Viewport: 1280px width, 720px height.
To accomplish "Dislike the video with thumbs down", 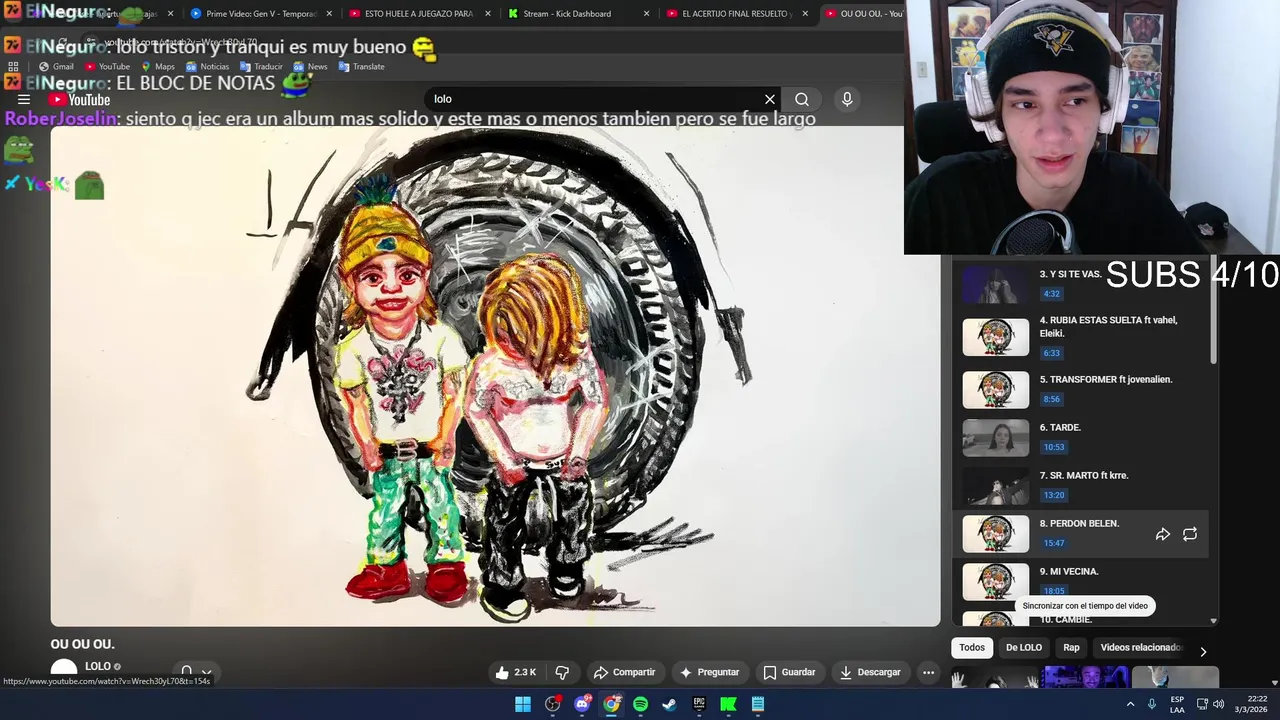I will [562, 672].
